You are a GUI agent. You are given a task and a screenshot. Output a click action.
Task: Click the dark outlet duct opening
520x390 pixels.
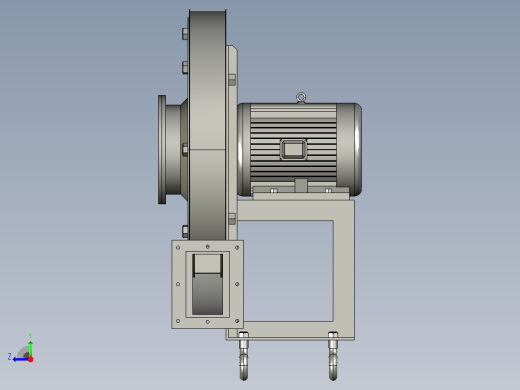[x=207, y=284]
